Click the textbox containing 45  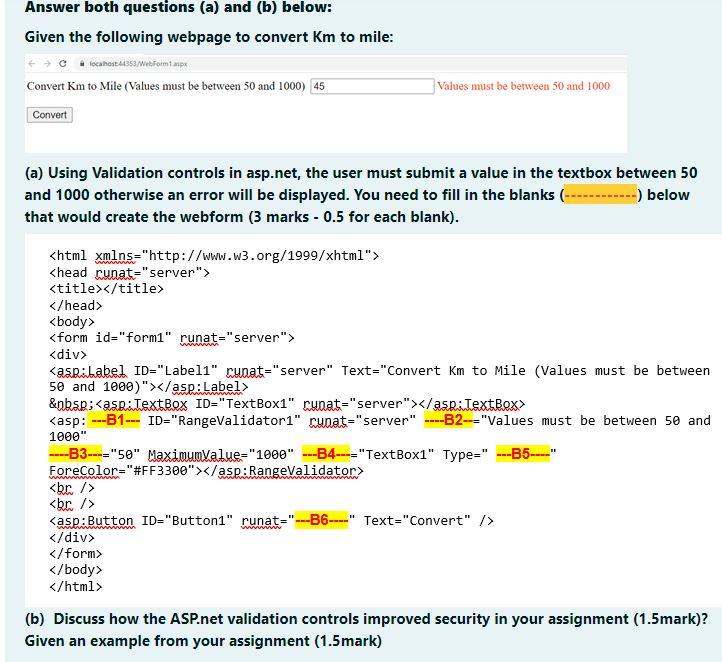(x=372, y=86)
